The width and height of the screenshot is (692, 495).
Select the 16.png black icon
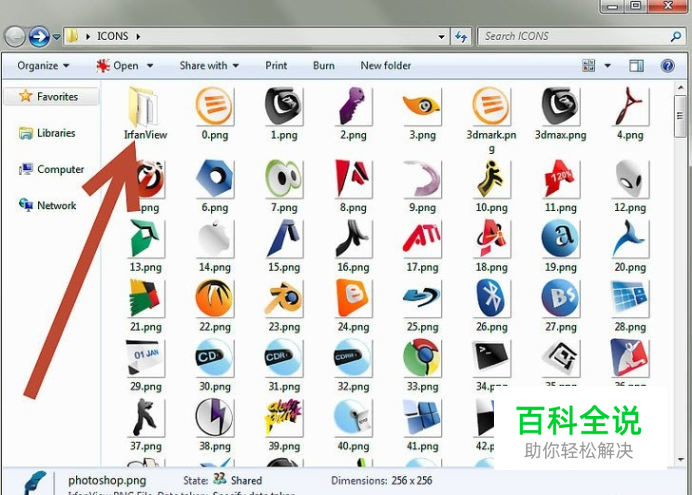point(353,238)
